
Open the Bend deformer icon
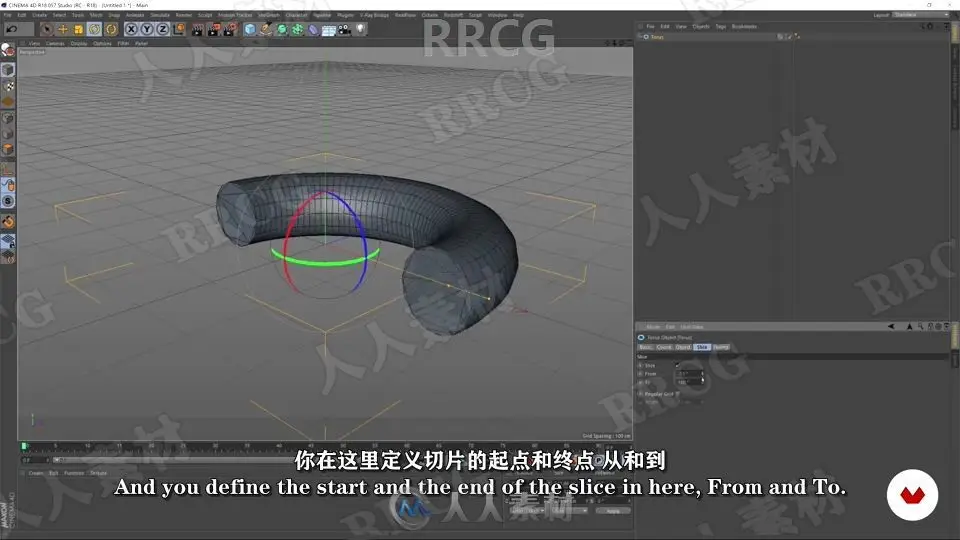click(x=313, y=29)
